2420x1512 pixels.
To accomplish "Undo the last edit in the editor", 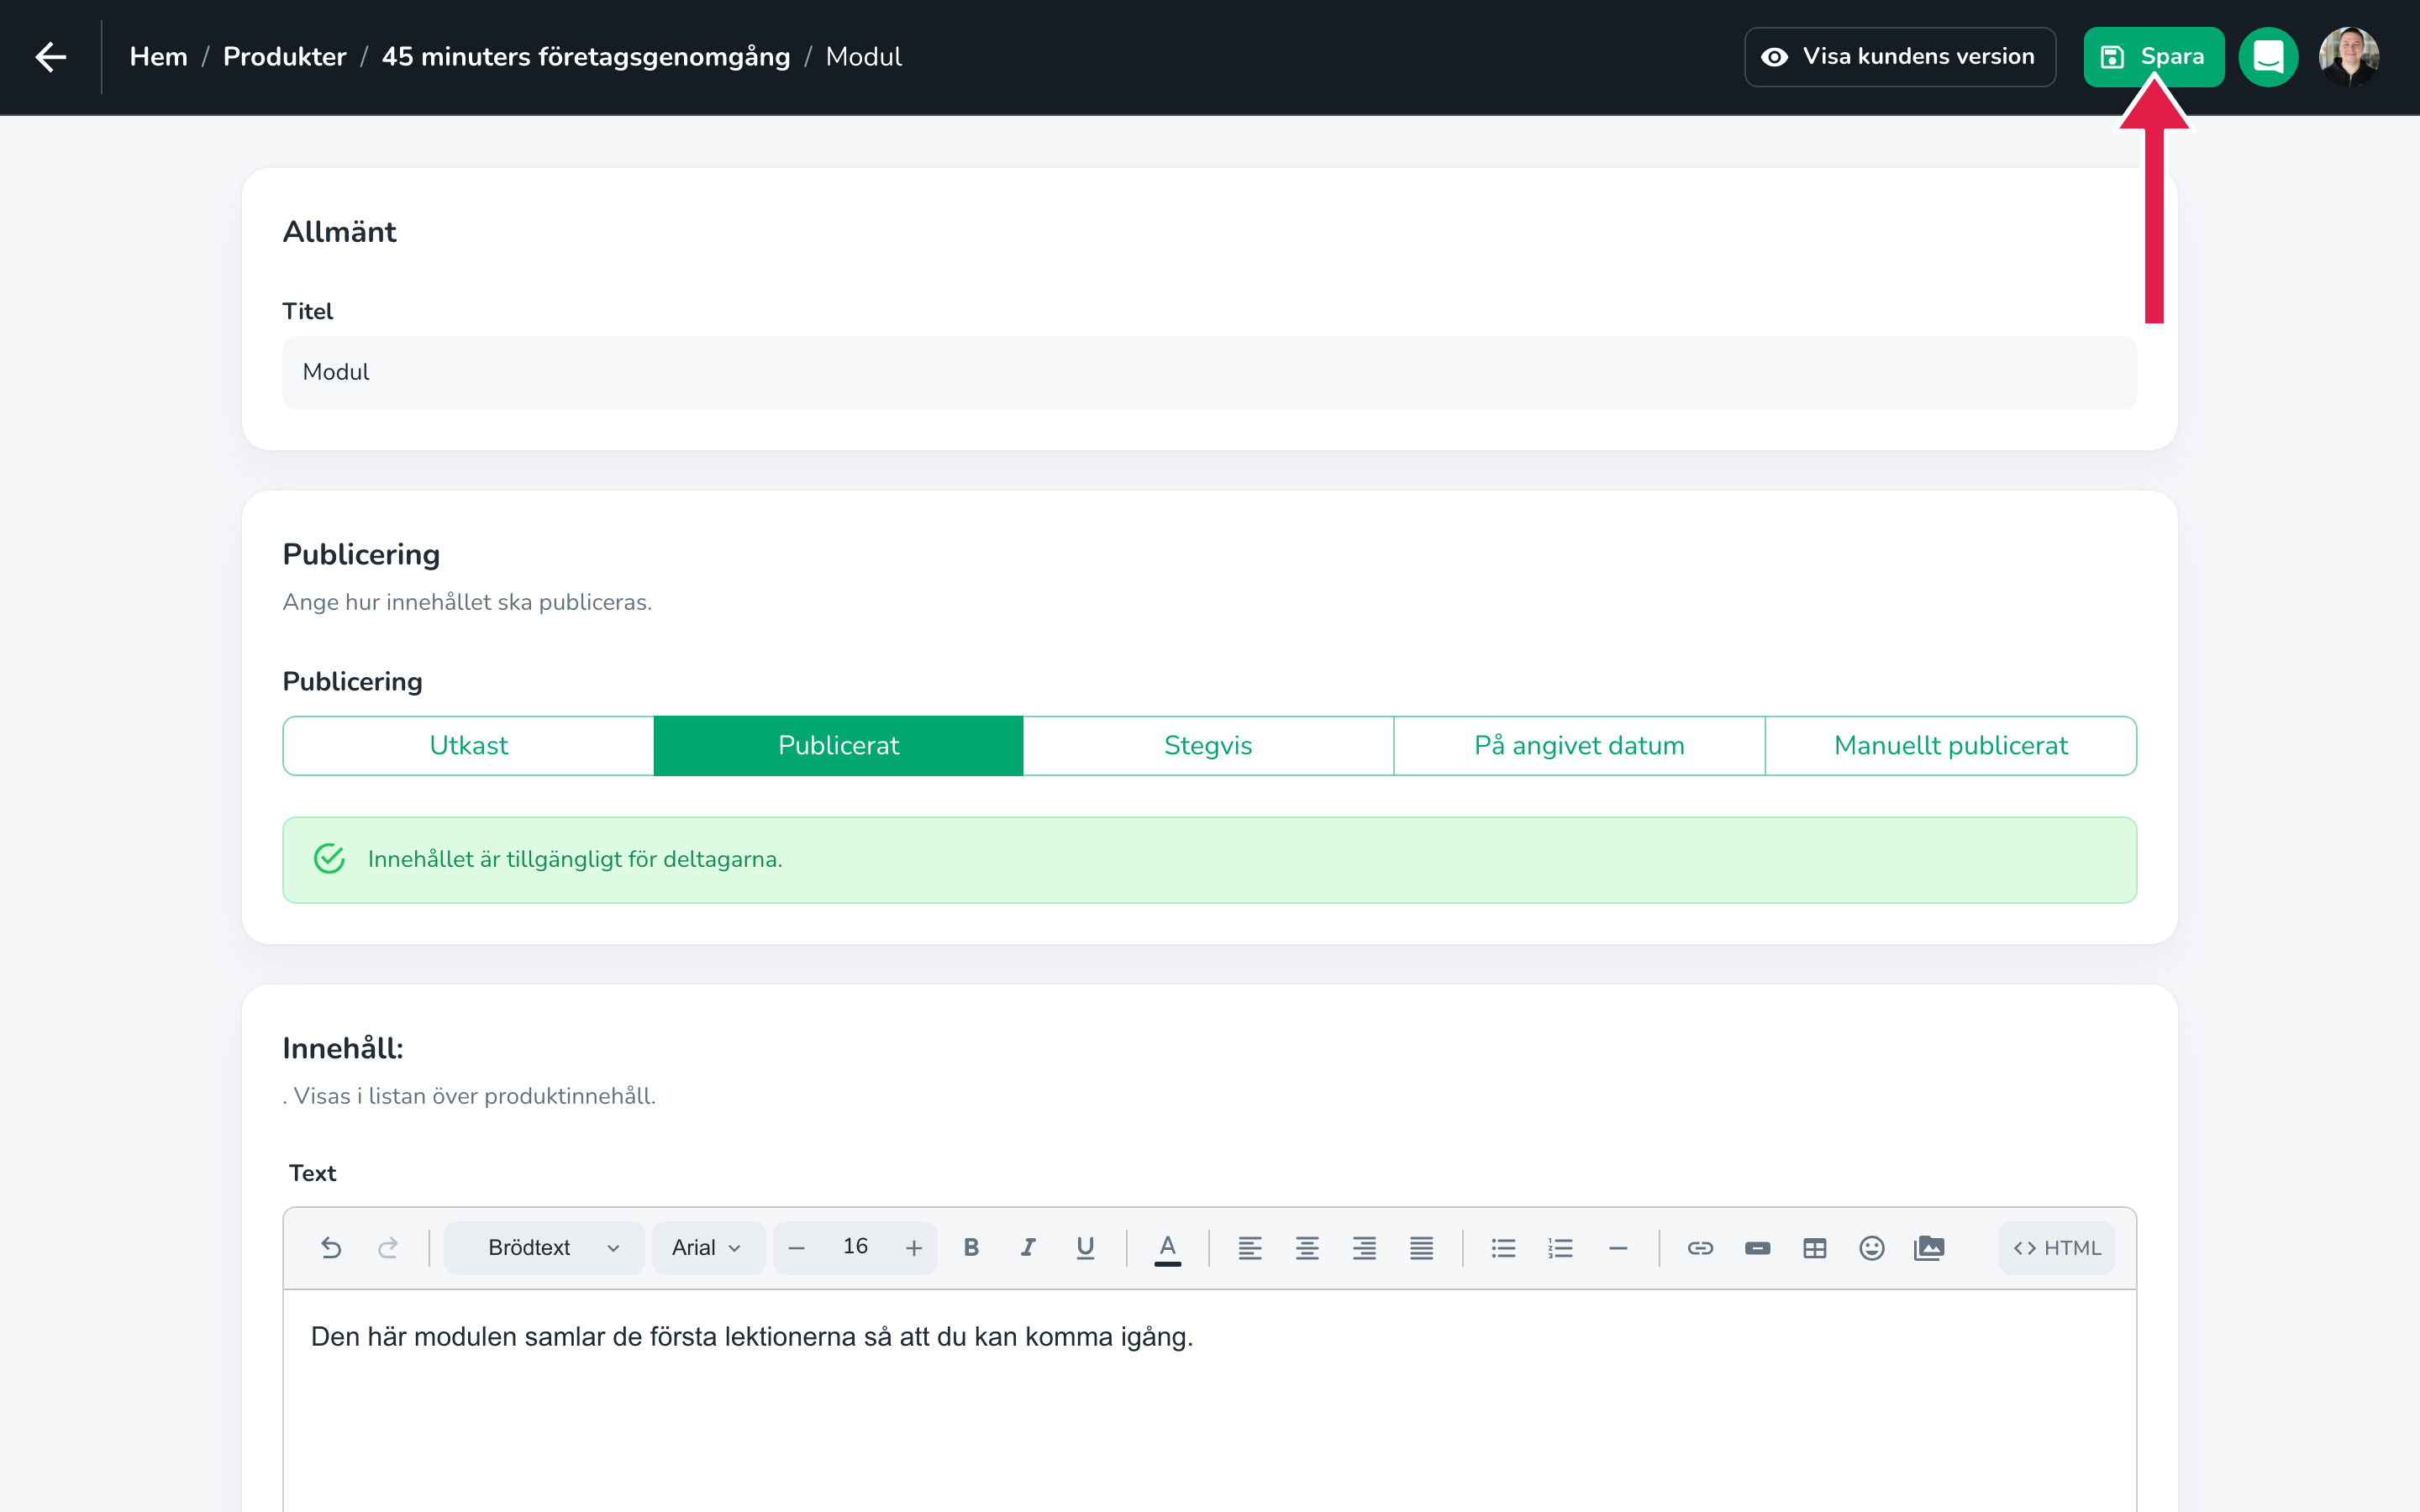I will click(331, 1247).
